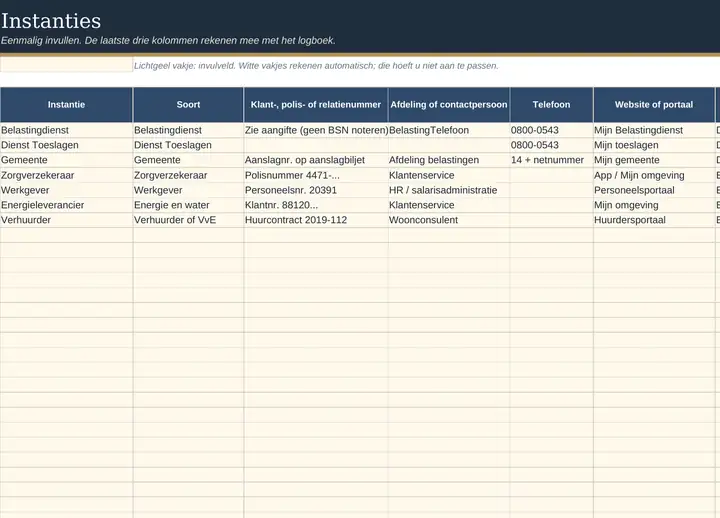Image resolution: width=720 pixels, height=518 pixels.
Task: Select the BelastingTelefoon cell
Action: (x=449, y=130)
